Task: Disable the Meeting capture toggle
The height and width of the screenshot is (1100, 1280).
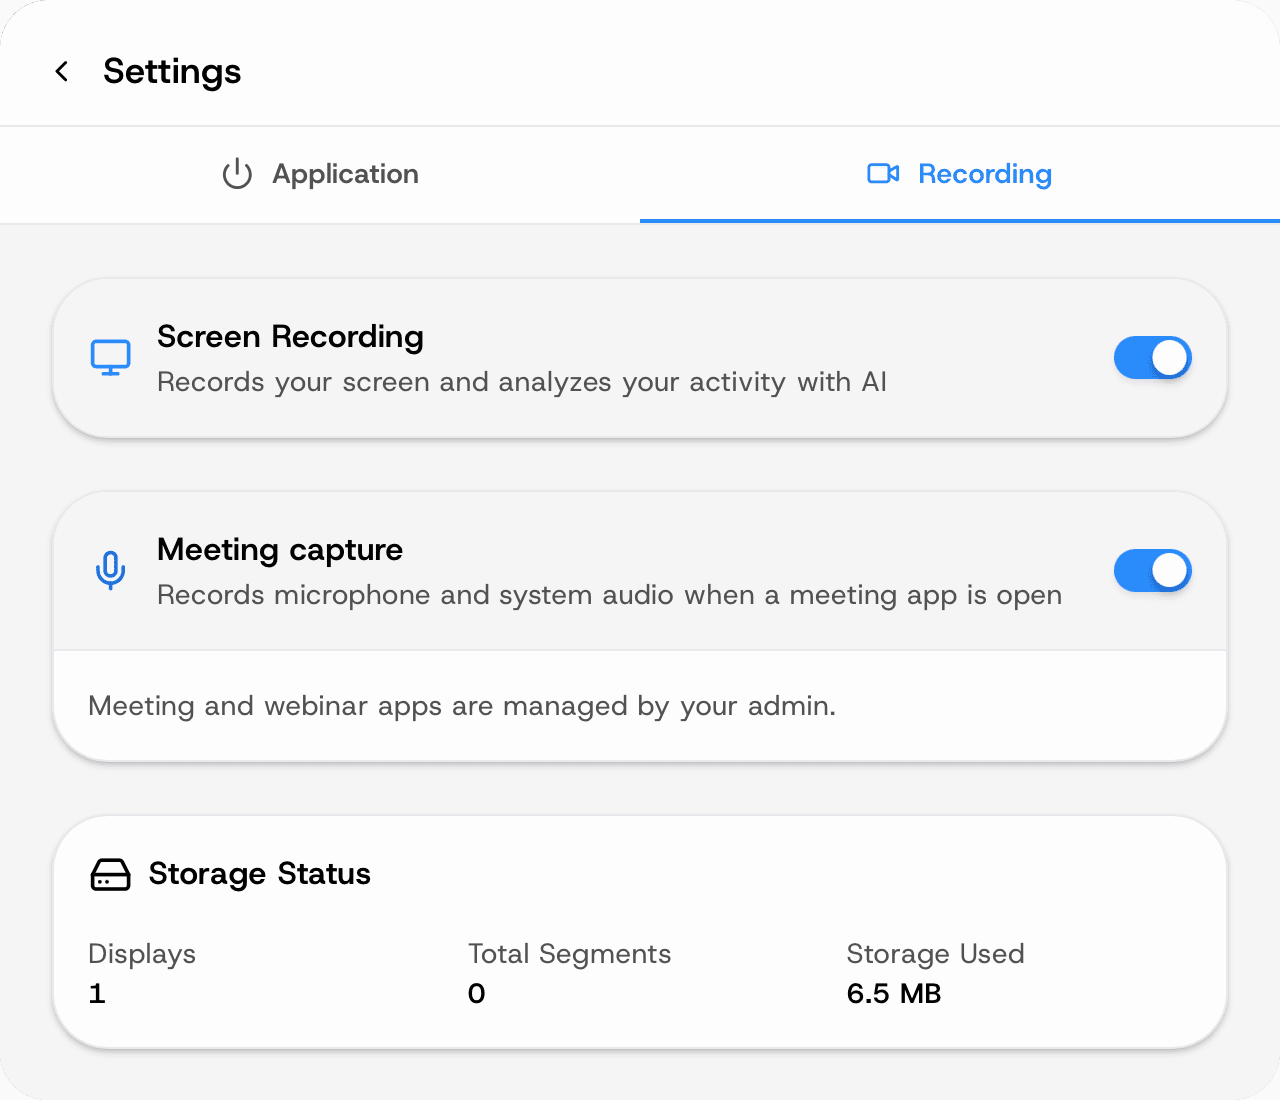Action: click(1153, 571)
